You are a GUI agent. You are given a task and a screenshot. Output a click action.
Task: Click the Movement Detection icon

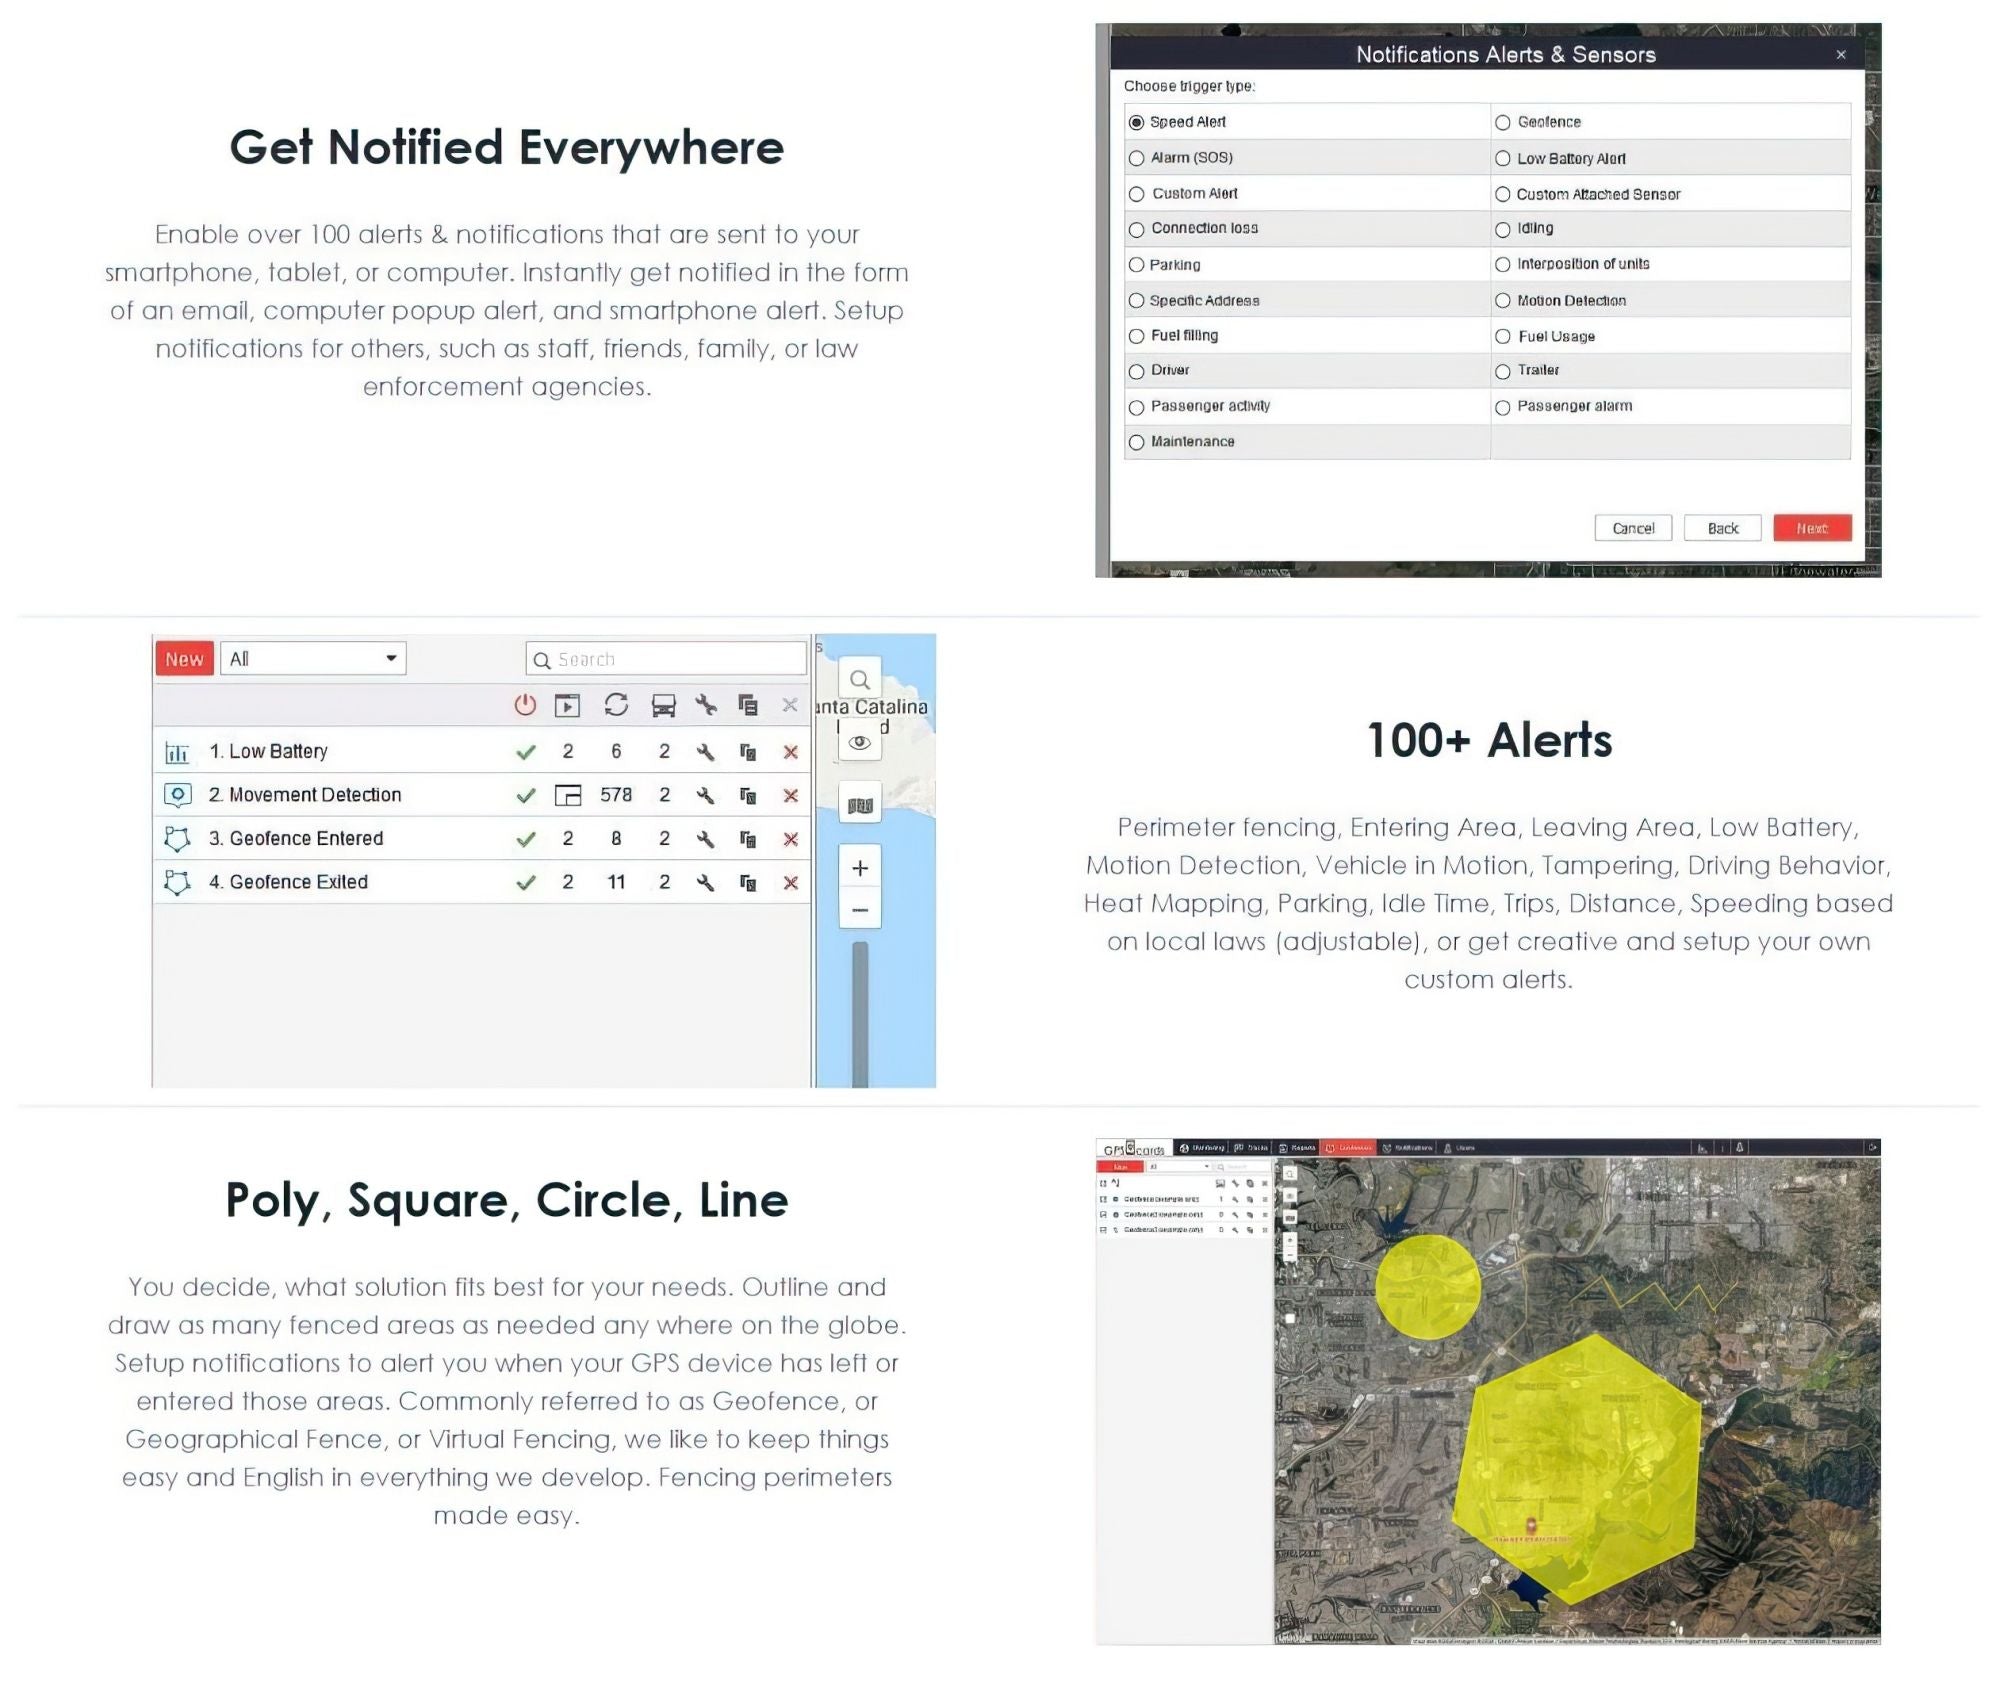tap(178, 795)
